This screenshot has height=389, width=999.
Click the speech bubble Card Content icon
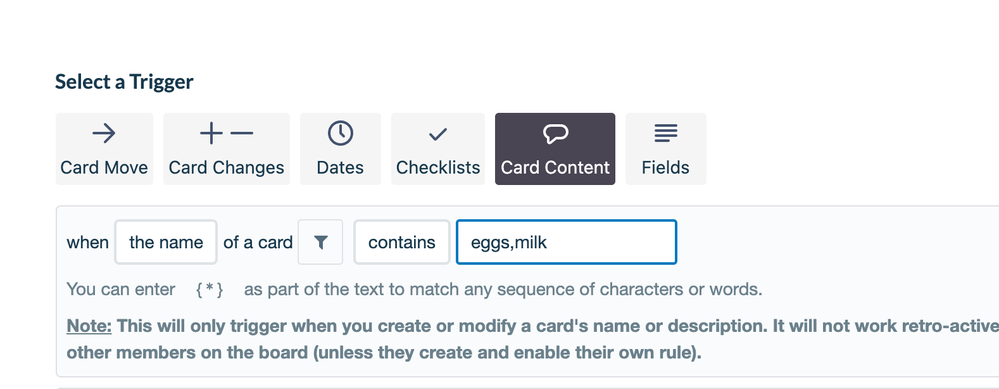[555, 133]
